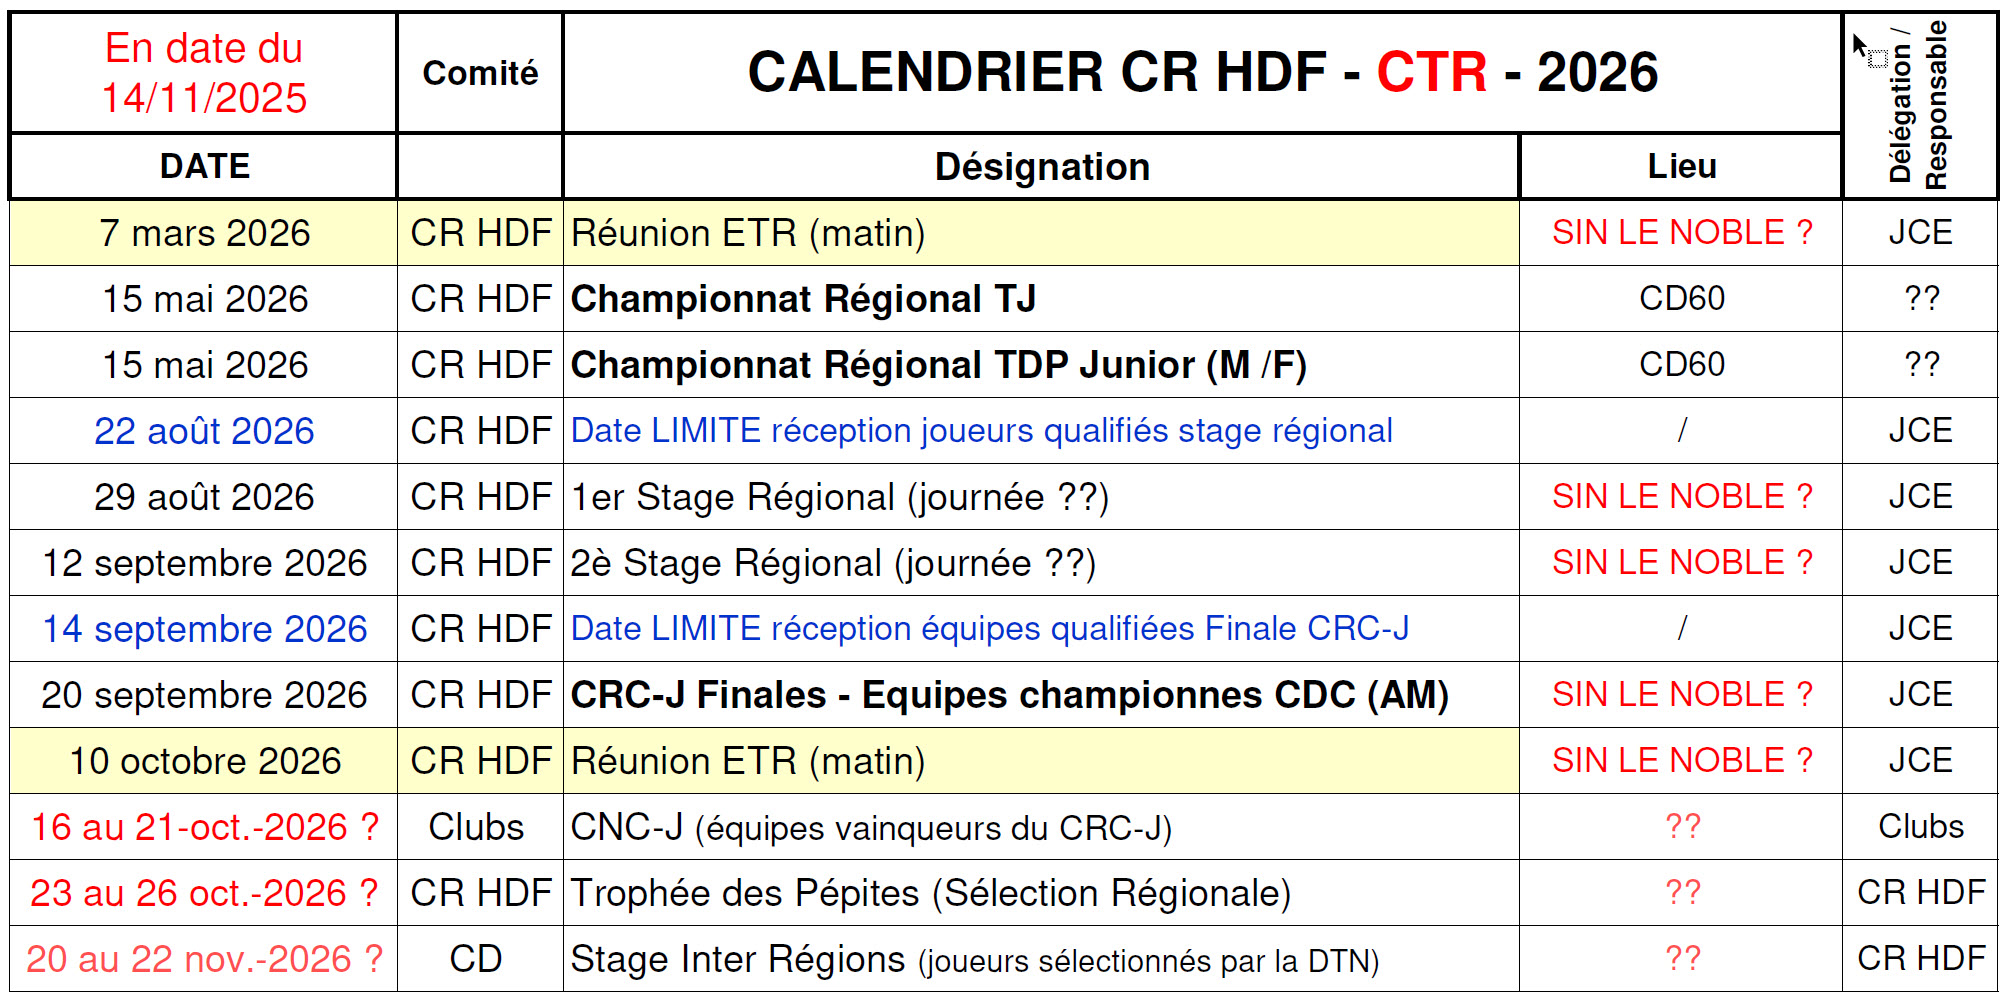Screen dimensions: 2005x1000
Task: Select the "DATE" column header
Action: (204, 166)
